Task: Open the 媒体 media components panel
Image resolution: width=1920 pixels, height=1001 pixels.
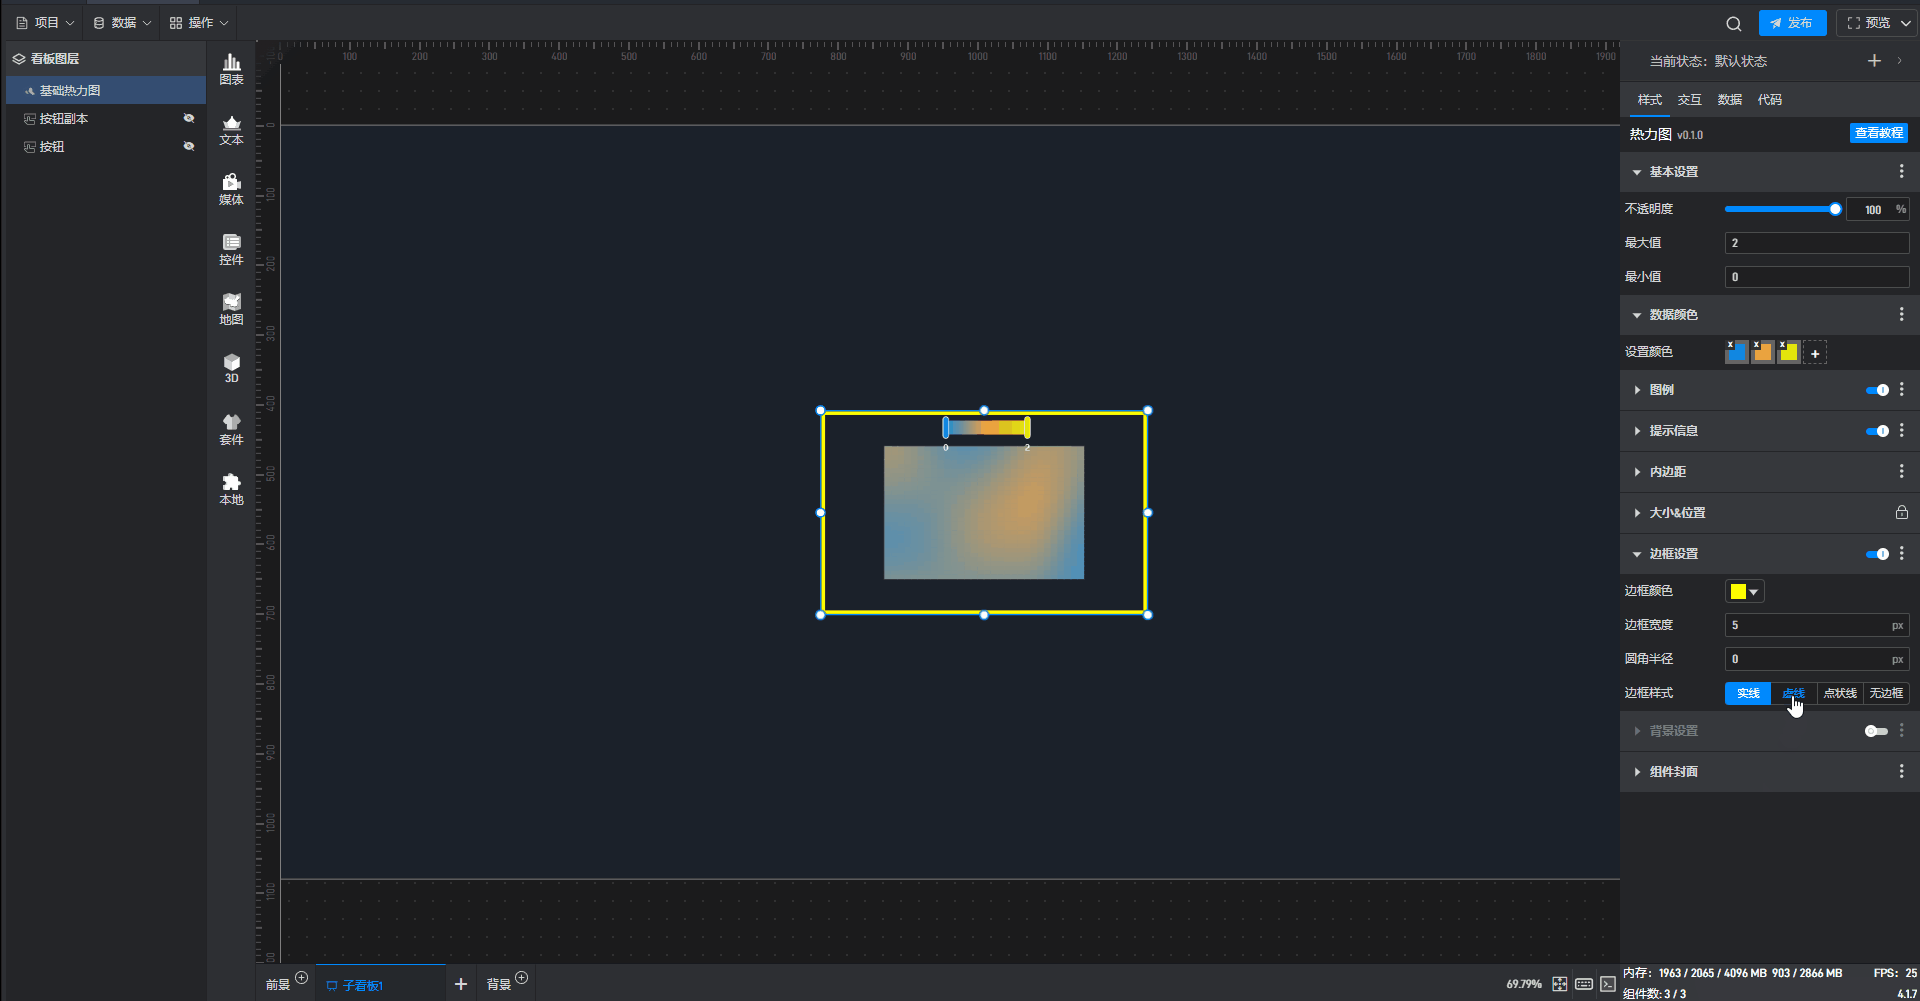Action: point(231,189)
